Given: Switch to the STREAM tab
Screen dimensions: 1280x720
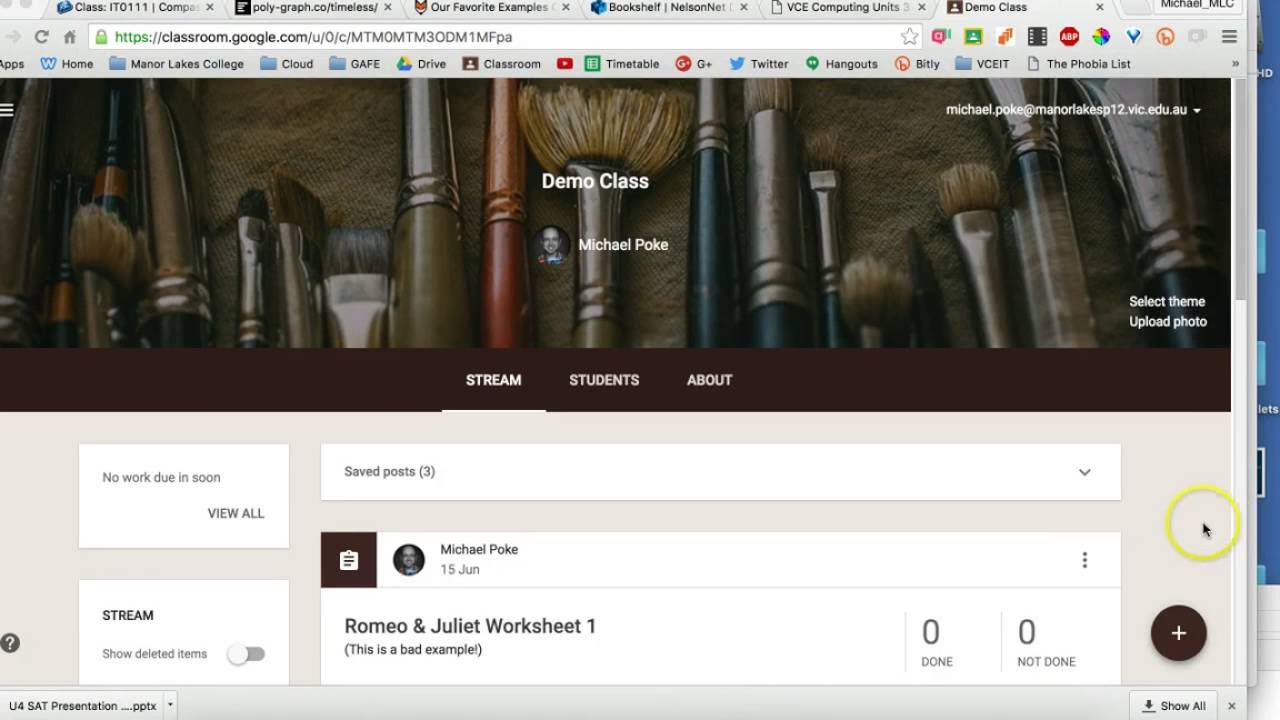Looking at the screenshot, I should (x=493, y=380).
